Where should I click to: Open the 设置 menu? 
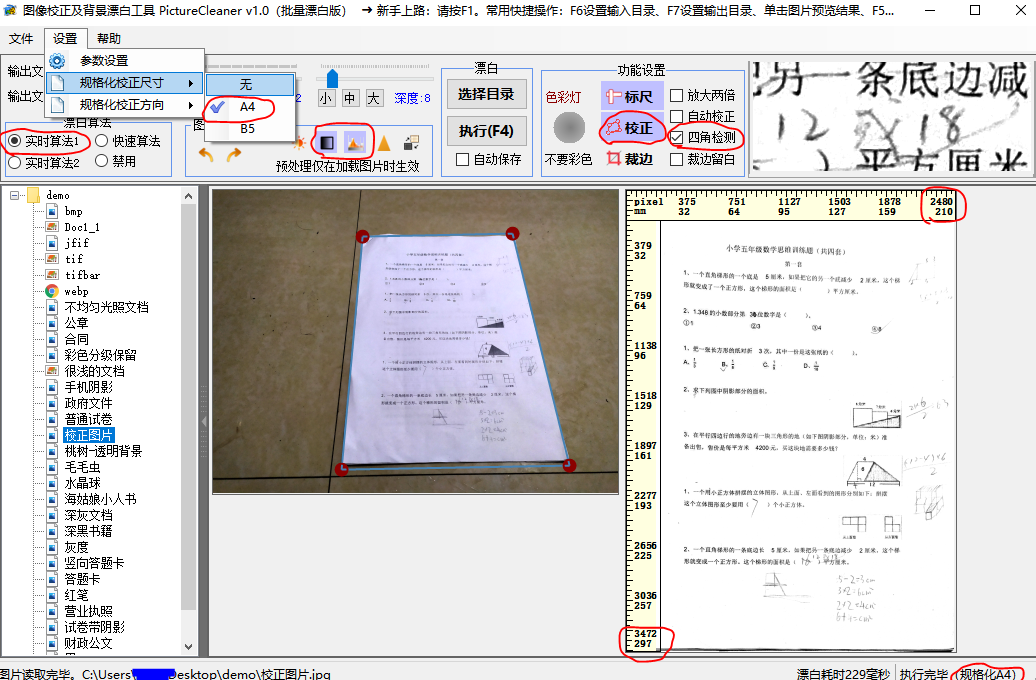point(65,39)
